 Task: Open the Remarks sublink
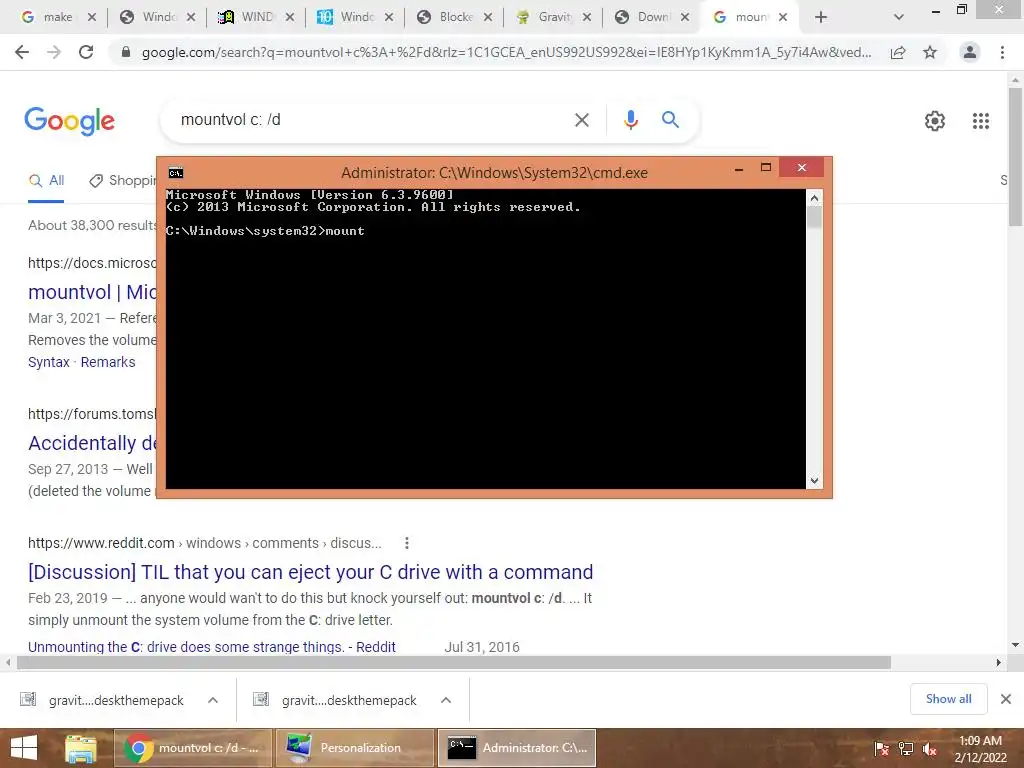[108, 362]
